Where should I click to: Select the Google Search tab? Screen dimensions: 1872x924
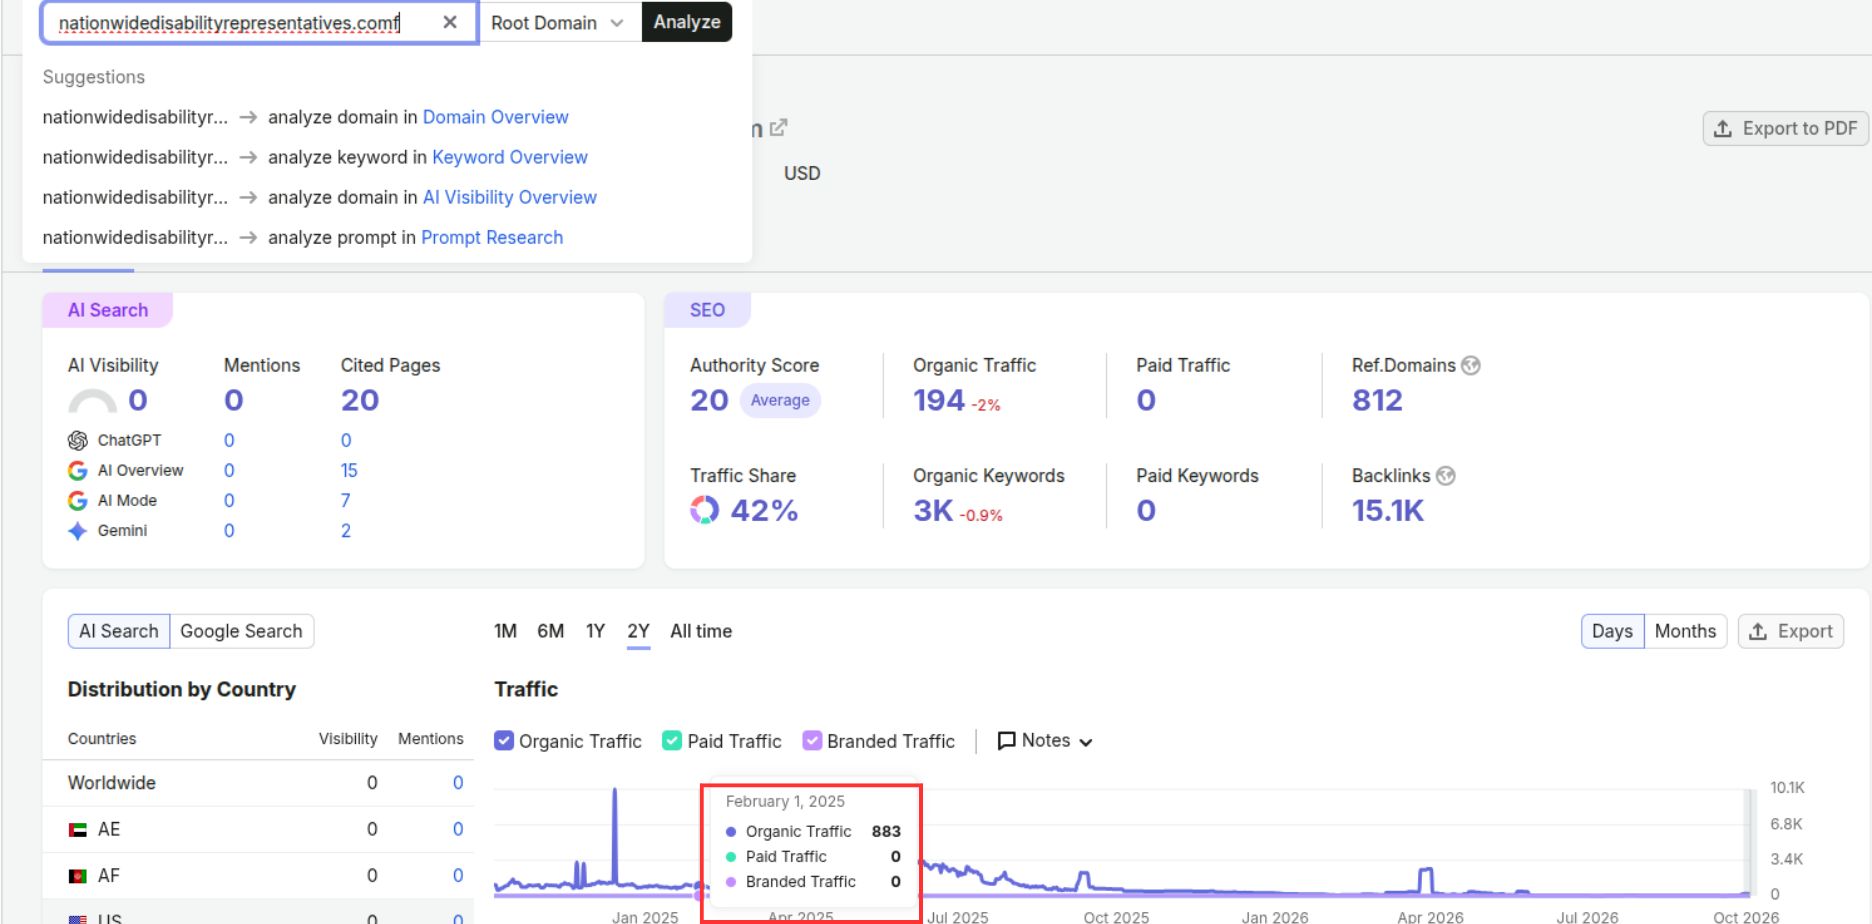click(x=241, y=631)
